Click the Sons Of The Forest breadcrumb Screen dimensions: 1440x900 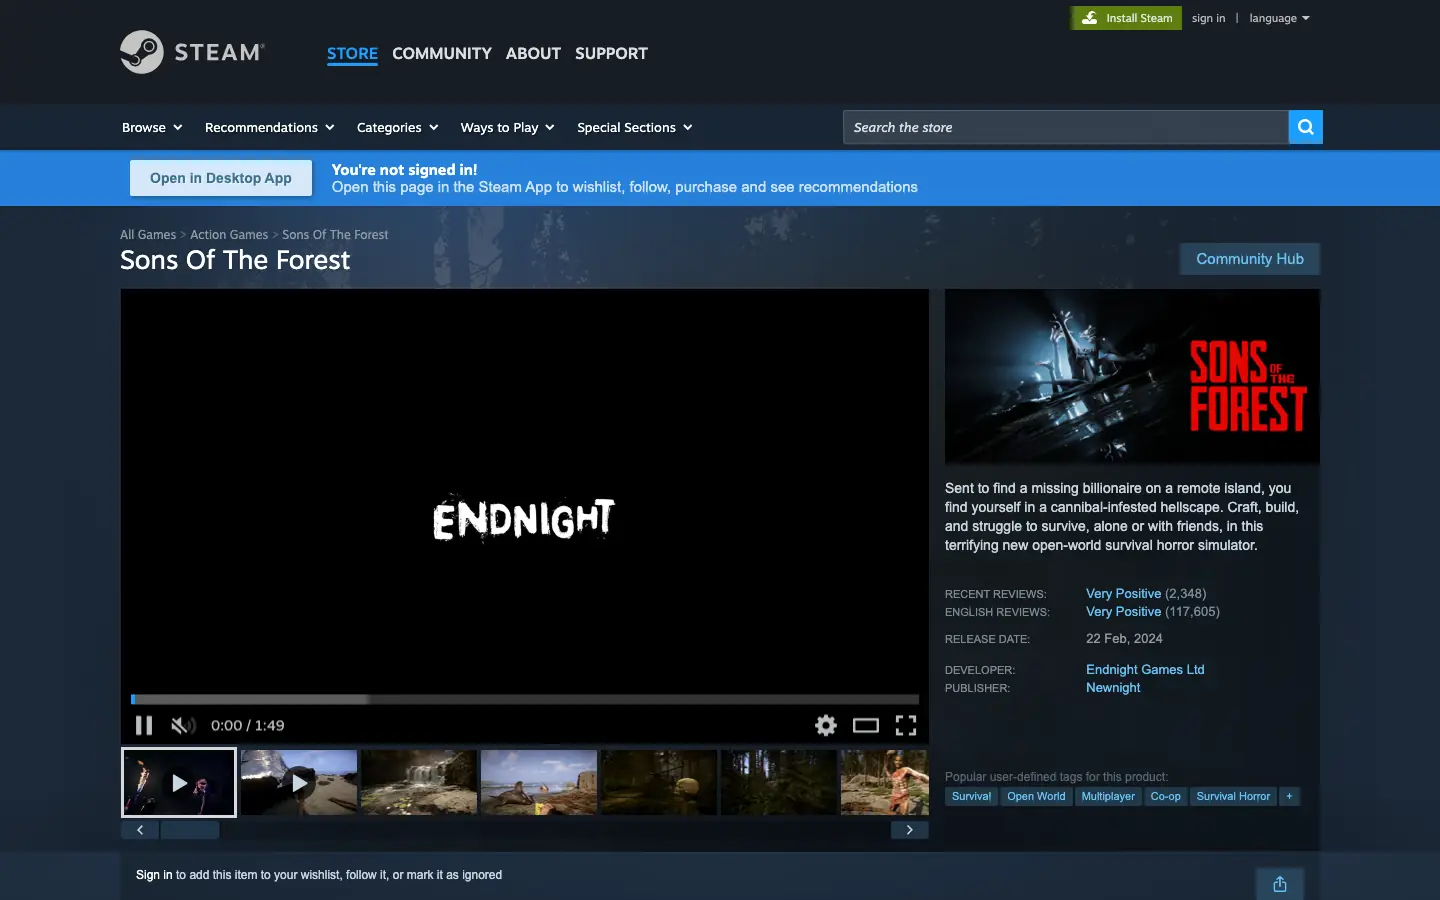pos(335,235)
